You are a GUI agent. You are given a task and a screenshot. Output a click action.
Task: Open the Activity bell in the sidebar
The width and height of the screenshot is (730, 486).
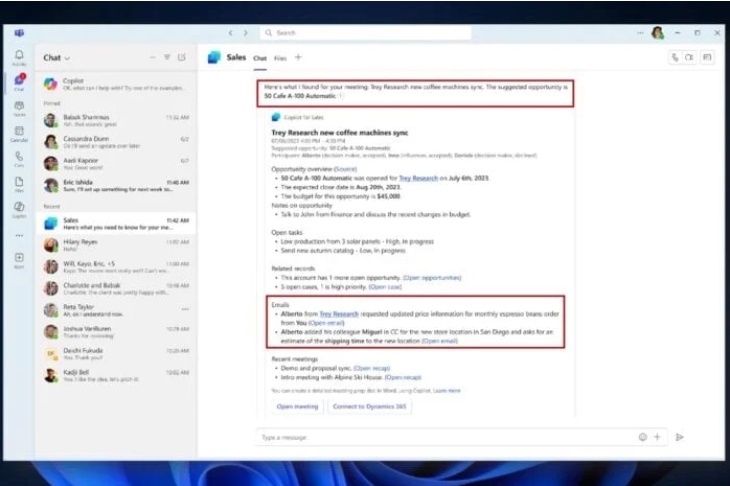[x=19, y=57]
